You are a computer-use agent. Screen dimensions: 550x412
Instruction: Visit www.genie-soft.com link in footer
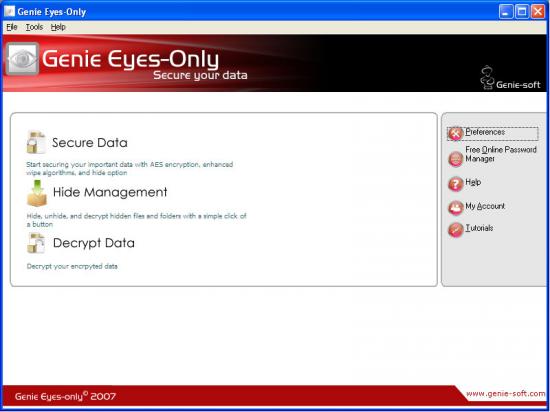click(505, 394)
